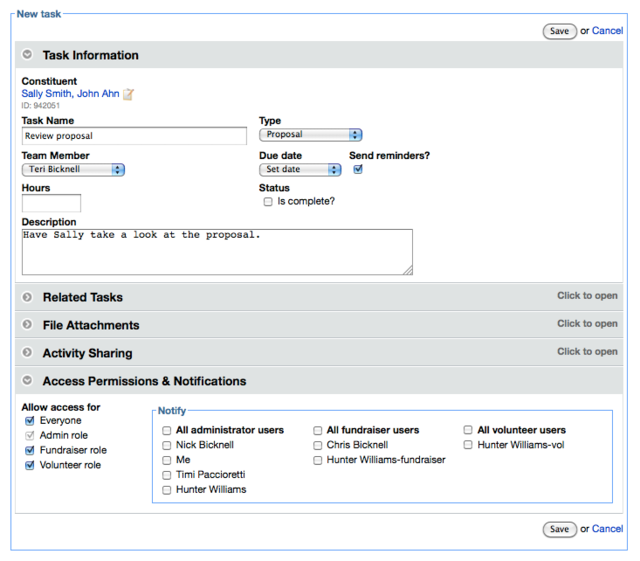640x561 pixels.
Task: Uncheck the Send reminders checkbox
Action: coord(358,169)
